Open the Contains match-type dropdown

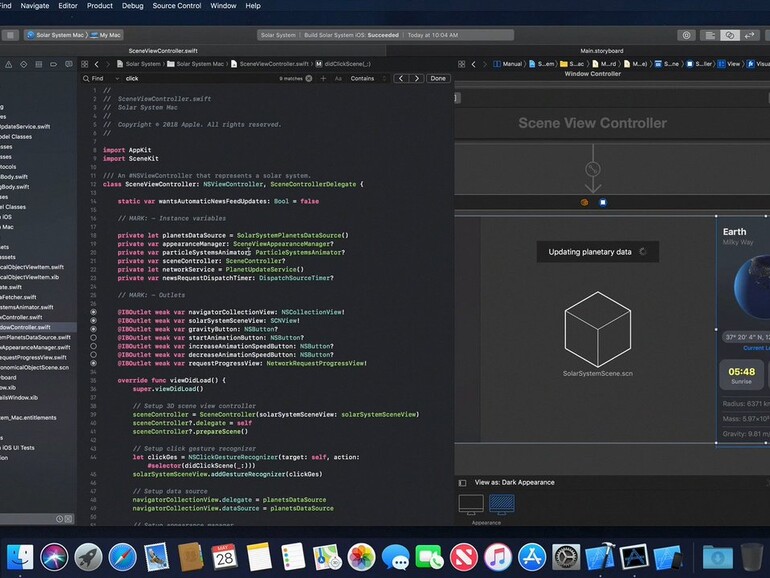click(x=368, y=79)
